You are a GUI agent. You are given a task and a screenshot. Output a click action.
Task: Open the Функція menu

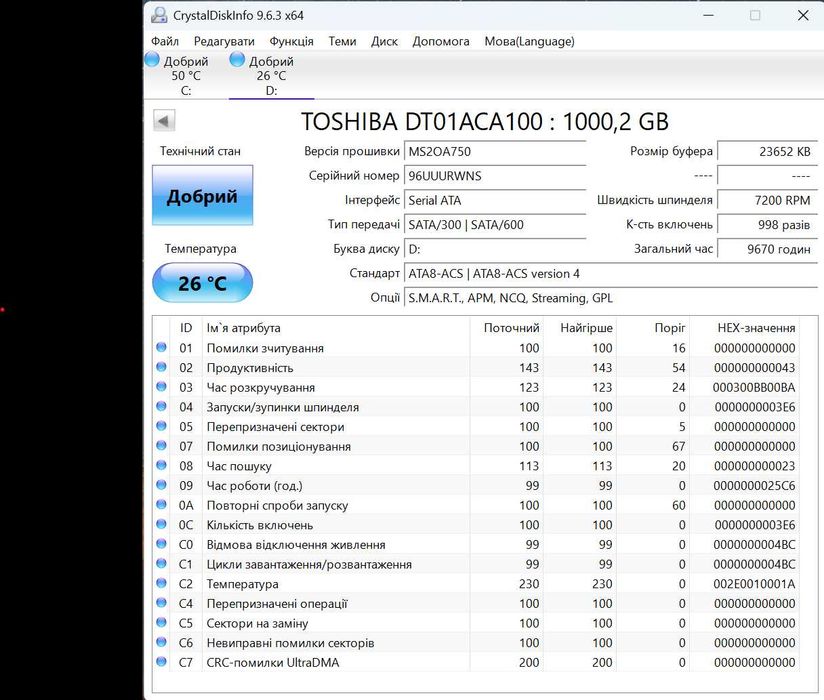pyautogui.click(x=291, y=41)
